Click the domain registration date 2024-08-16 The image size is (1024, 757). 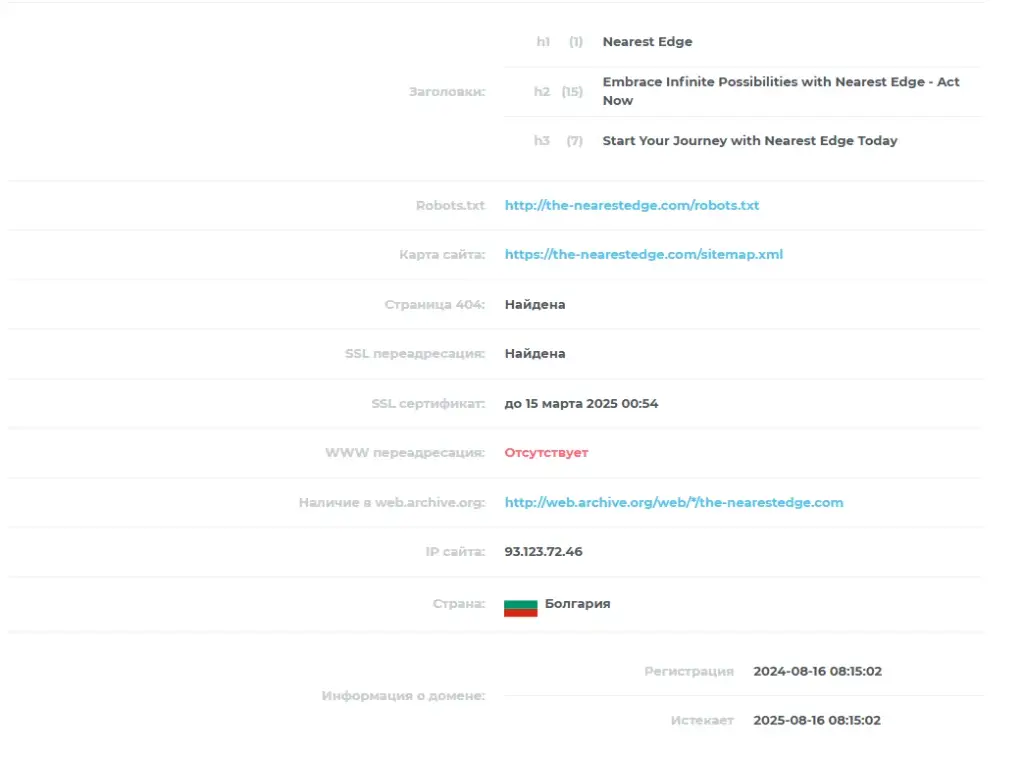pos(818,671)
